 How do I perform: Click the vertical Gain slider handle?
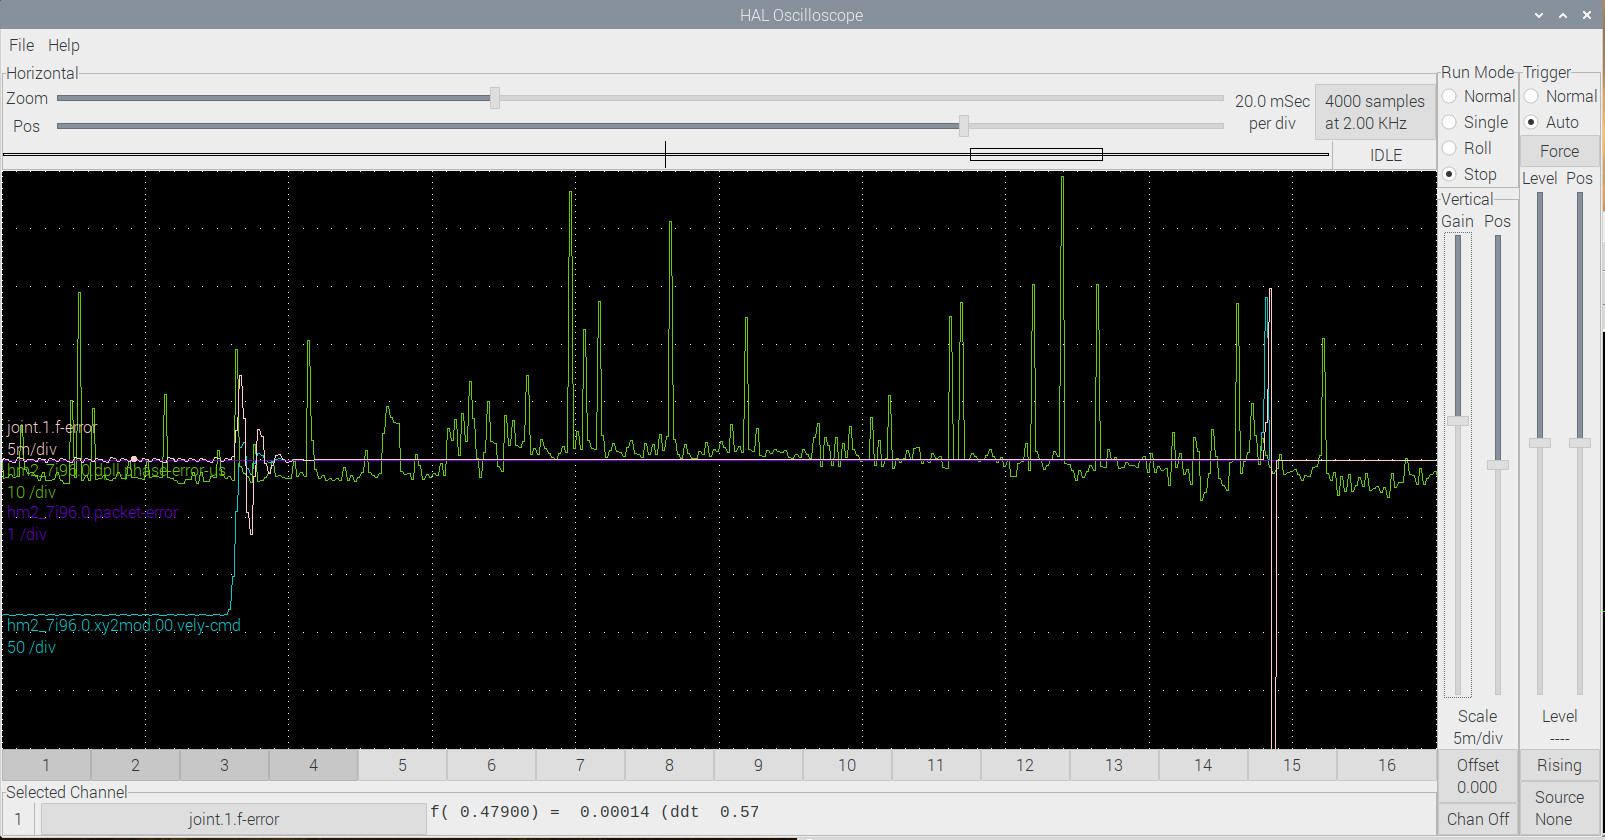(1458, 421)
